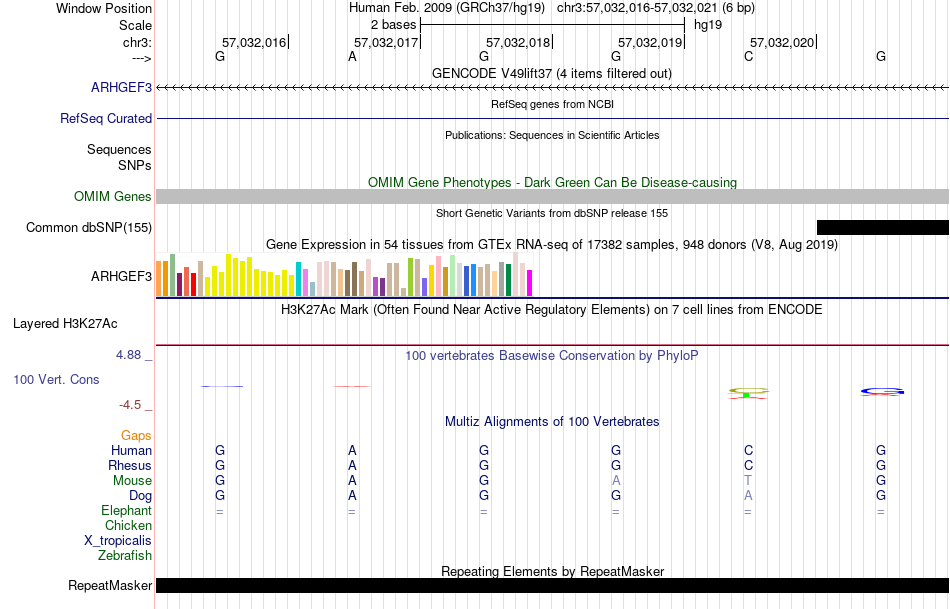Click the Rhesus row C base

point(748,465)
